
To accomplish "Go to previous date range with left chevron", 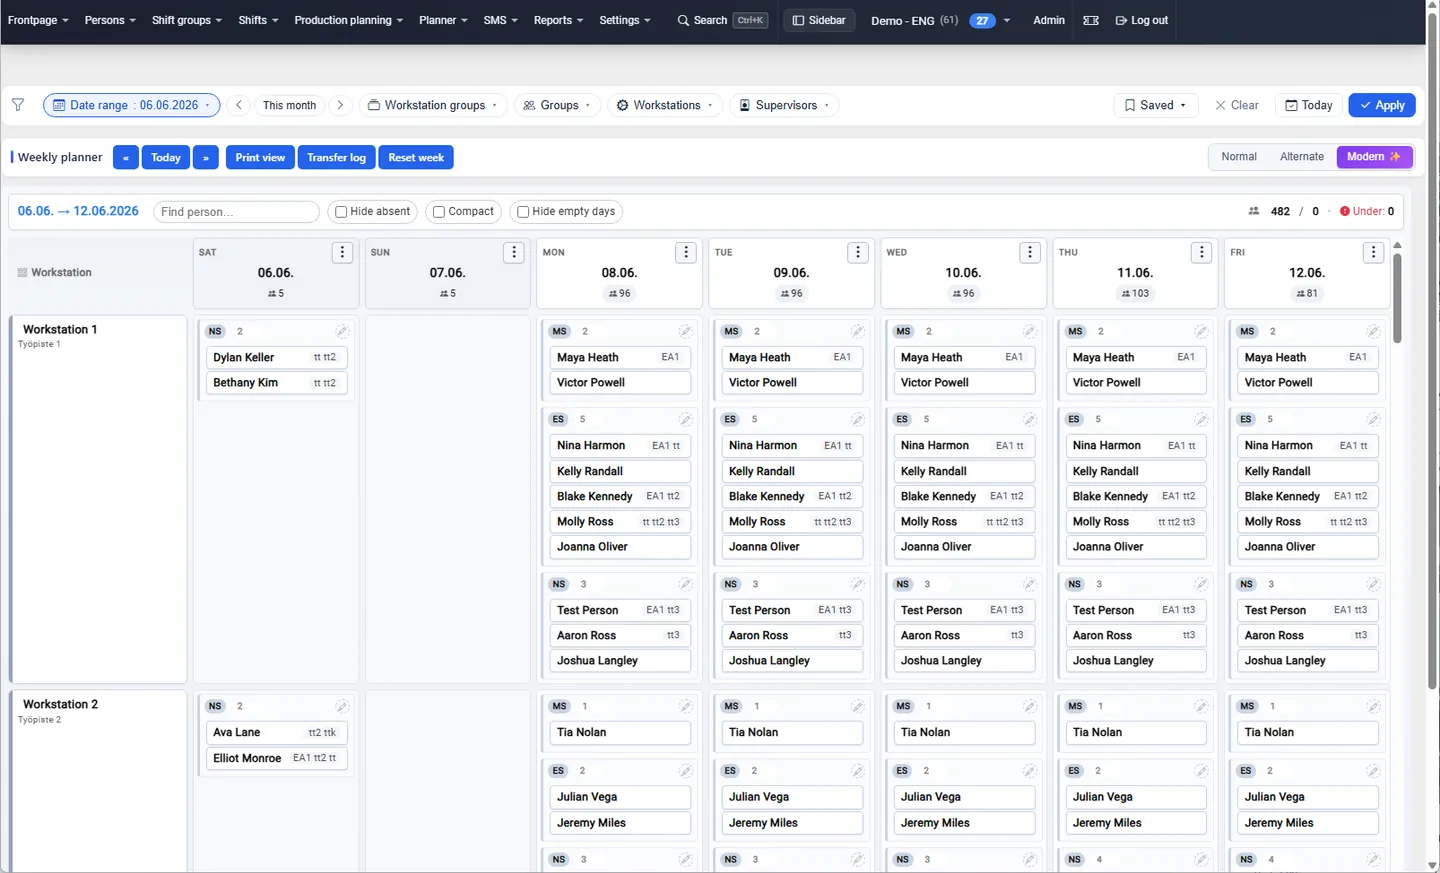I will [239, 105].
